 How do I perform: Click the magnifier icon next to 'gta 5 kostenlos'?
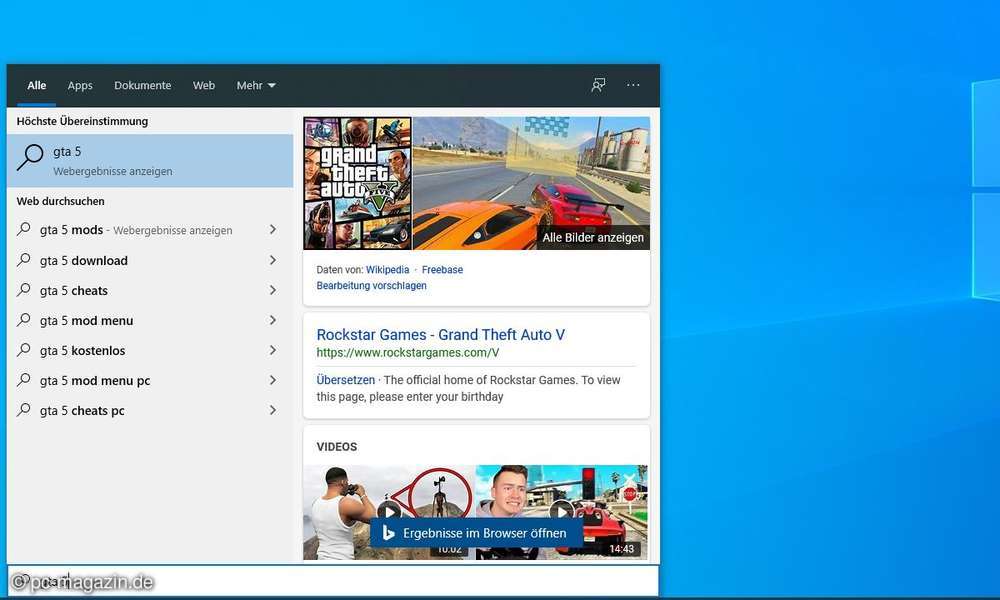(x=24, y=350)
